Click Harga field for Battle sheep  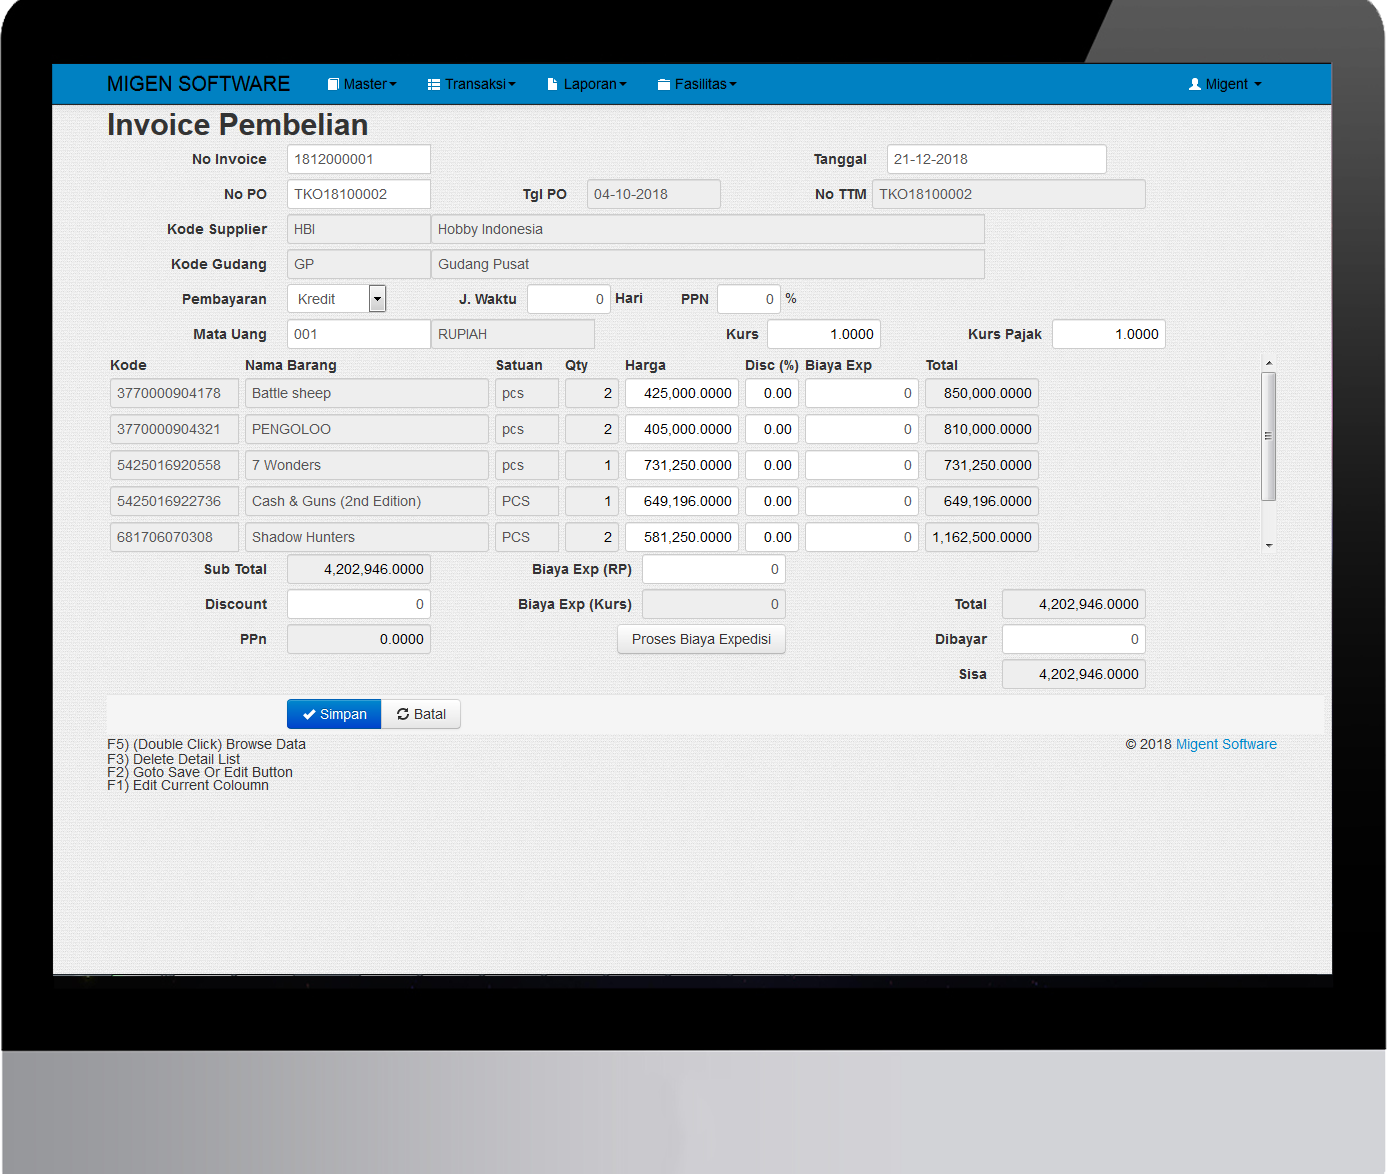[x=682, y=393]
